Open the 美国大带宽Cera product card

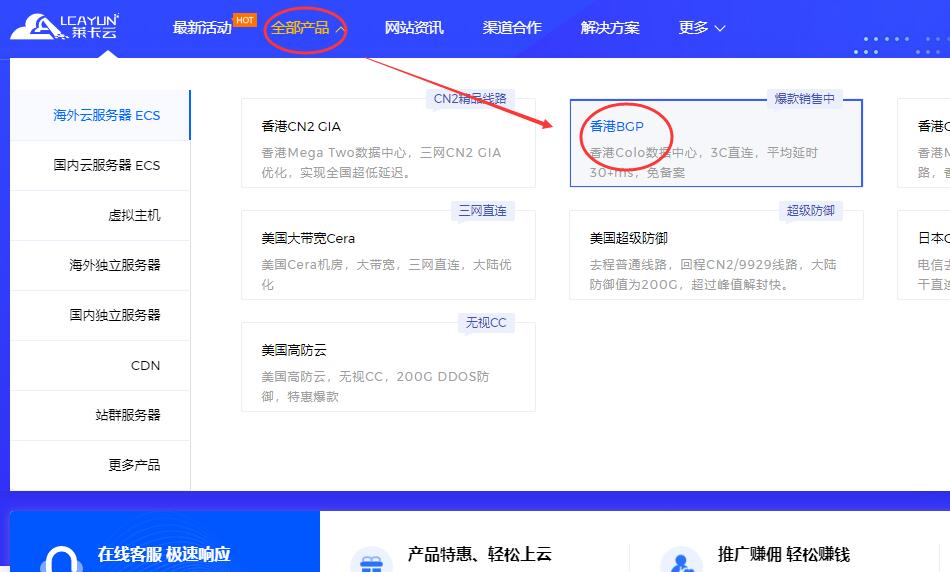(x=388, y=255)
